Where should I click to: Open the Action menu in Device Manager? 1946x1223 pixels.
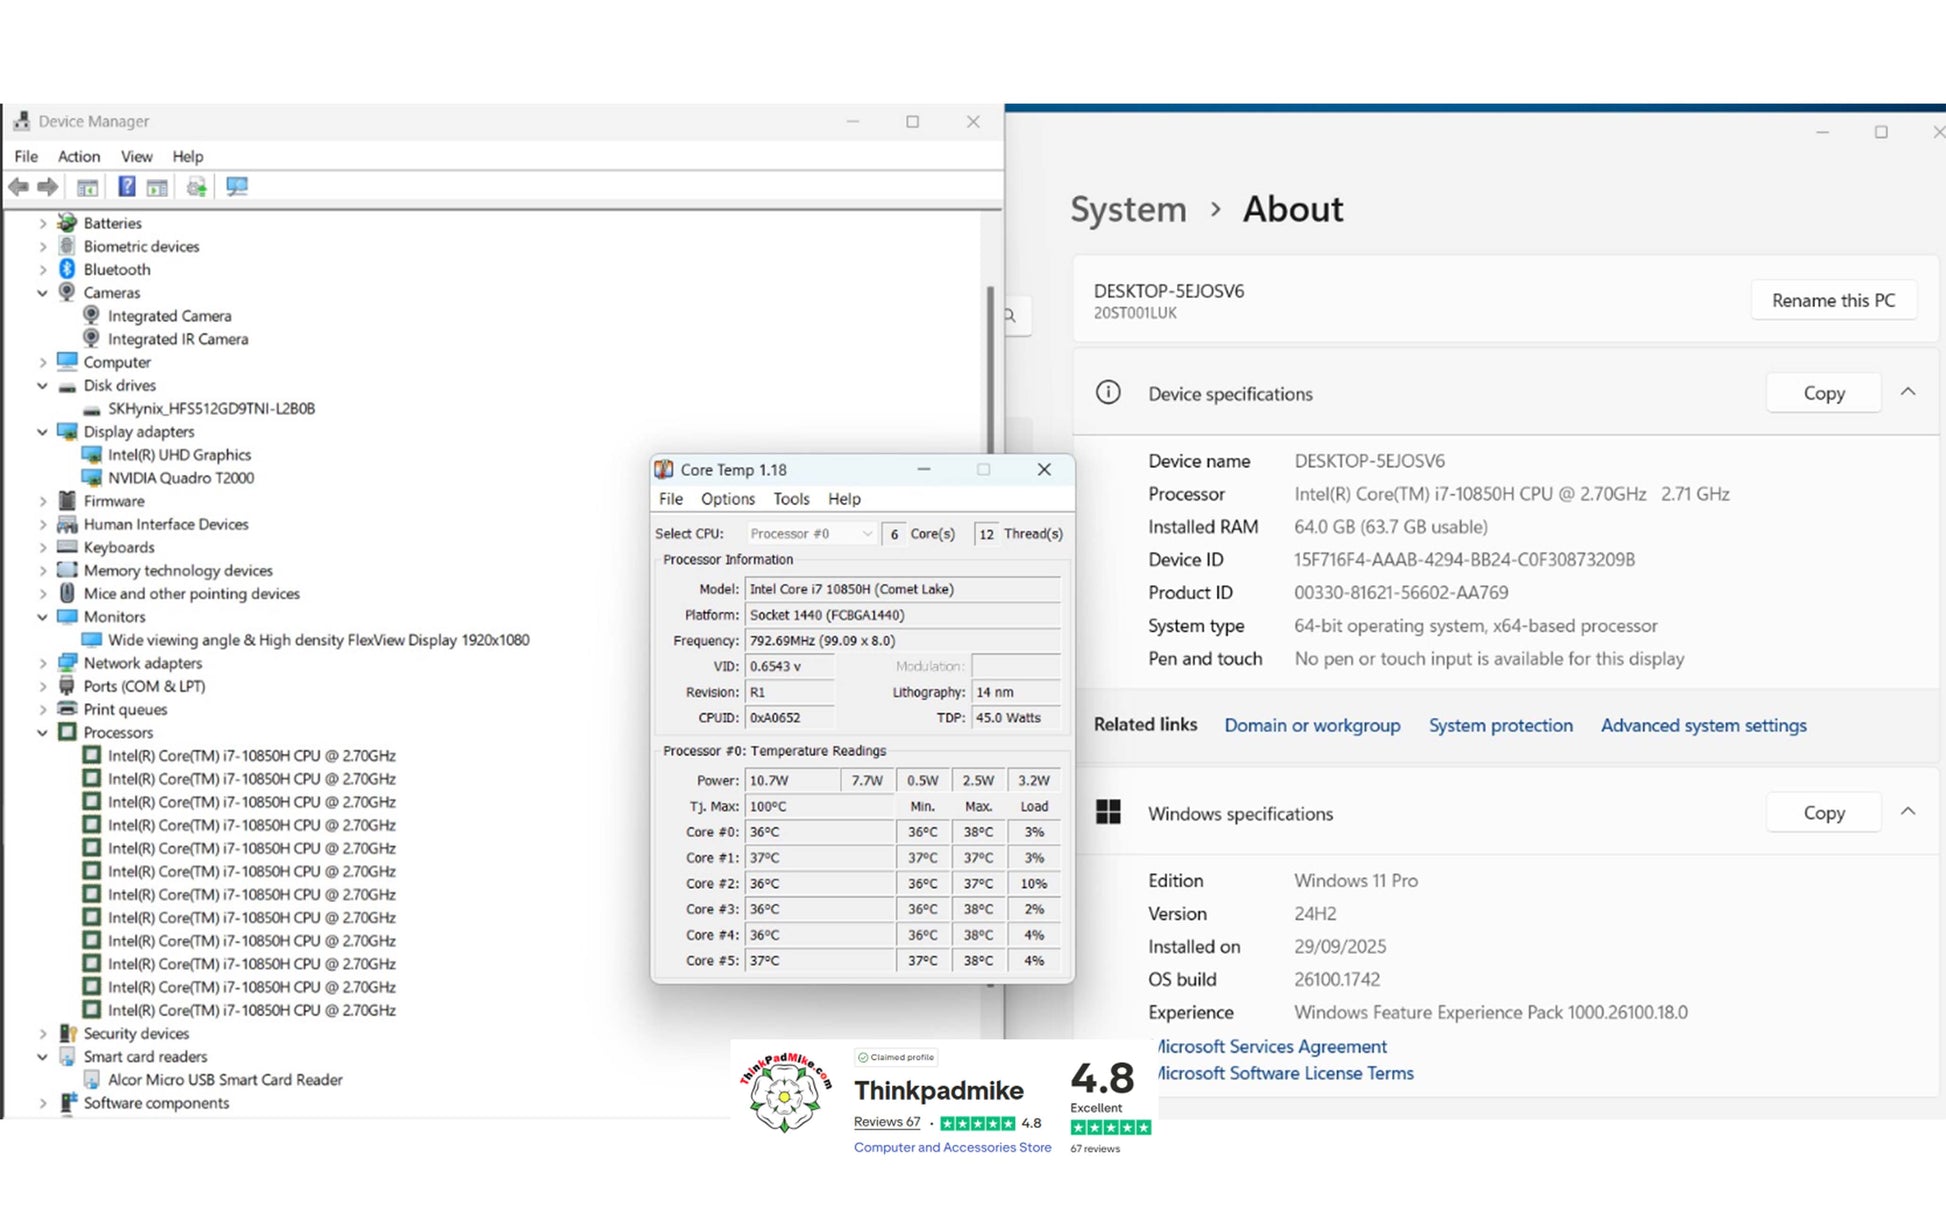(x=78, y=156)
